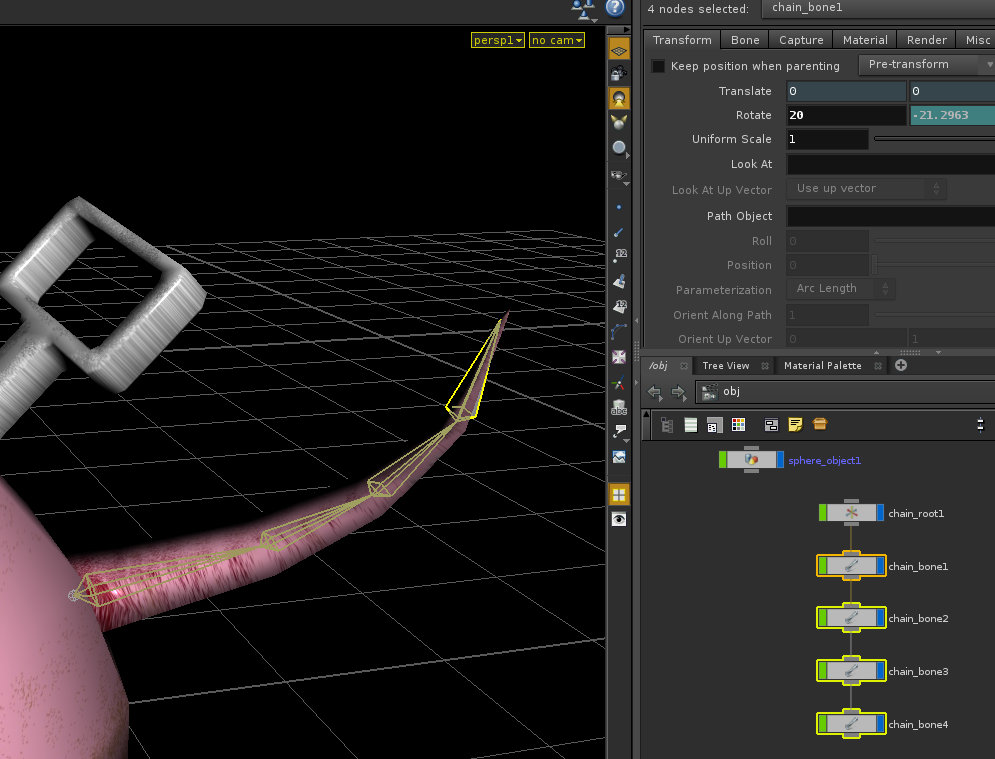
Task: Click the network box icon
Action: (771, 425)
